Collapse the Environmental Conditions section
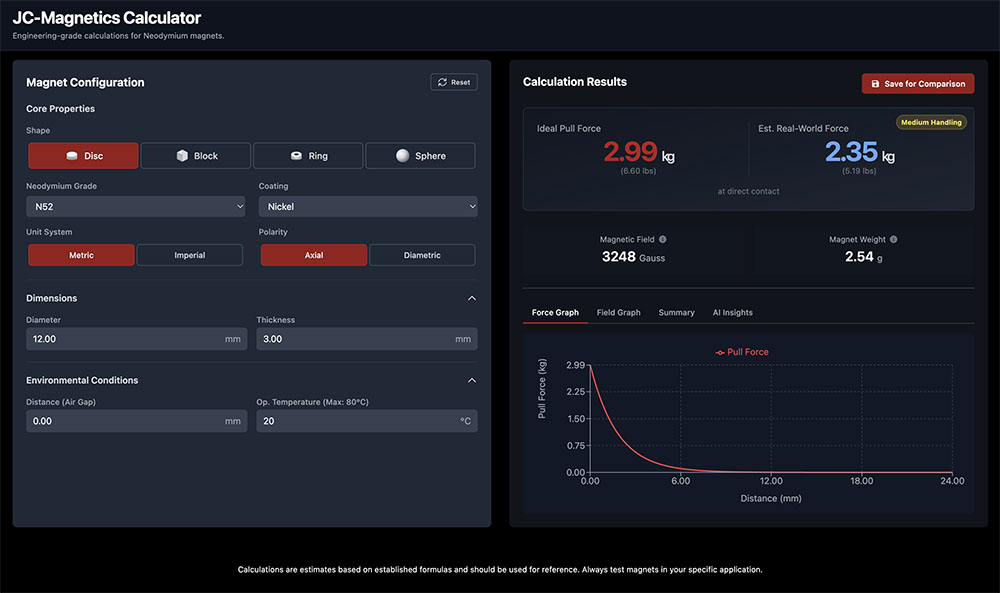Viewport: 1000px width, 593px height. (472, 380)
